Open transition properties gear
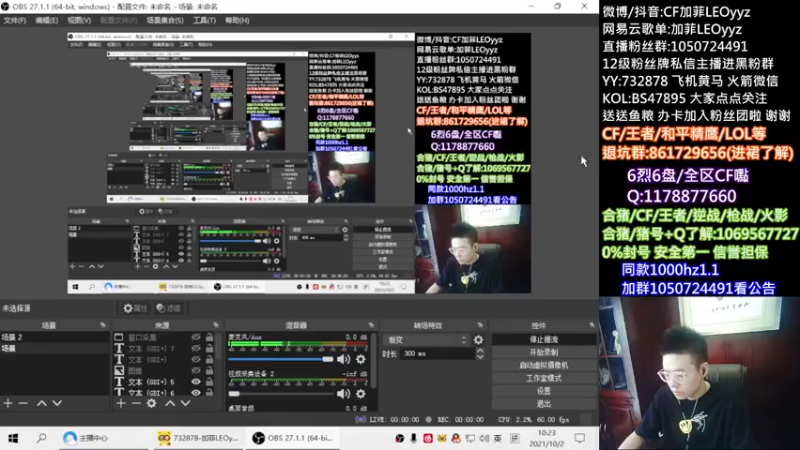The image size is (800, 450). click(478, 340)
